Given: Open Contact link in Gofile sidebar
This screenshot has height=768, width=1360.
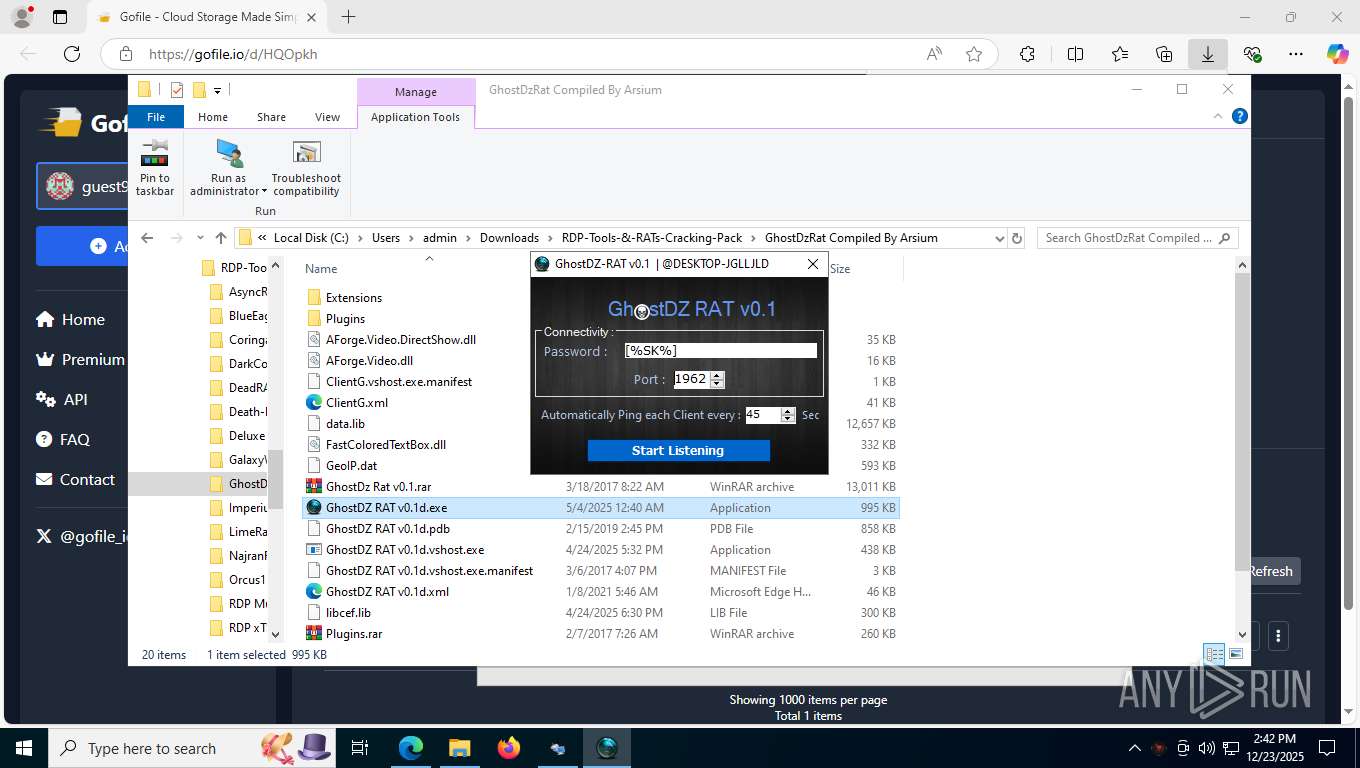Looking at the screenshot, I should click(75, 479).
